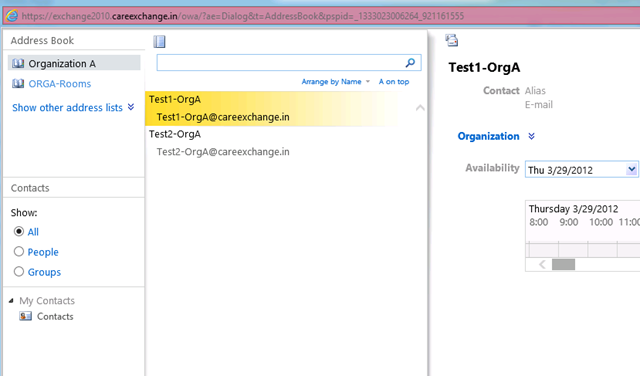Click the Thursday 3/29/2012 schedule header
640x376 pixels.
pos(573,209)
